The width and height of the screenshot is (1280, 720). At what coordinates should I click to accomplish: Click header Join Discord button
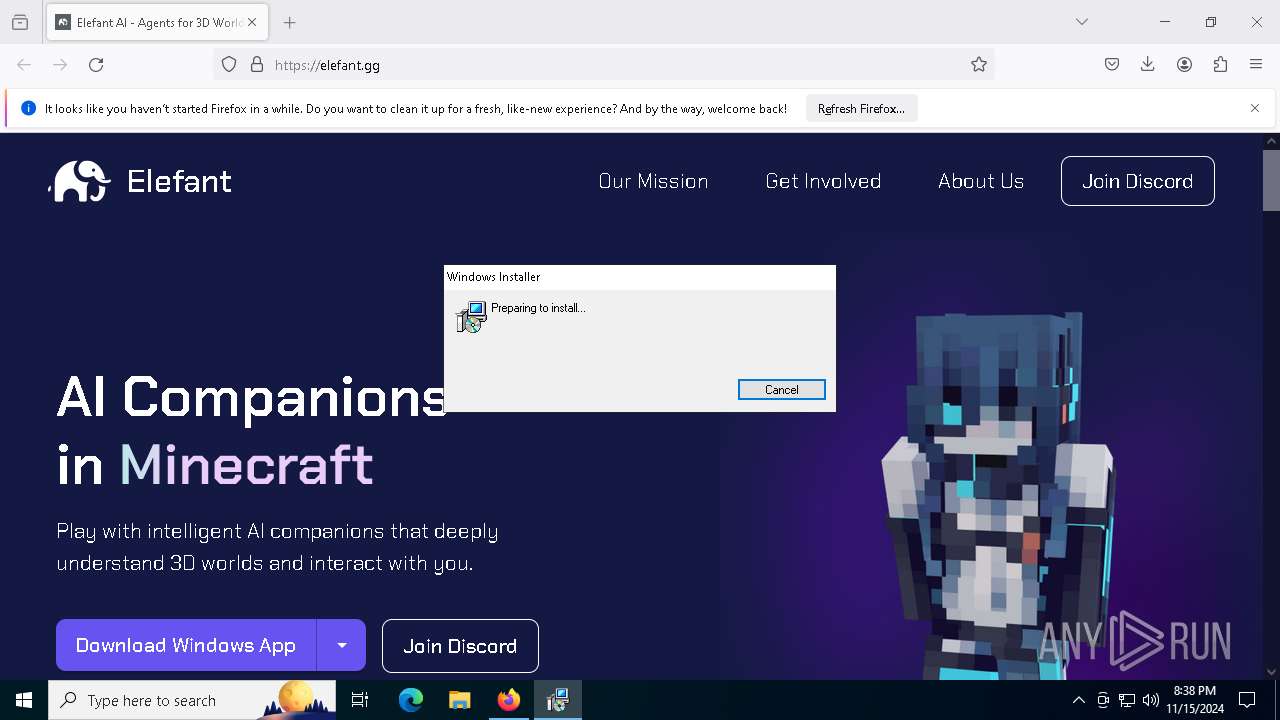pyautogui.click(x=1138, y=181)
